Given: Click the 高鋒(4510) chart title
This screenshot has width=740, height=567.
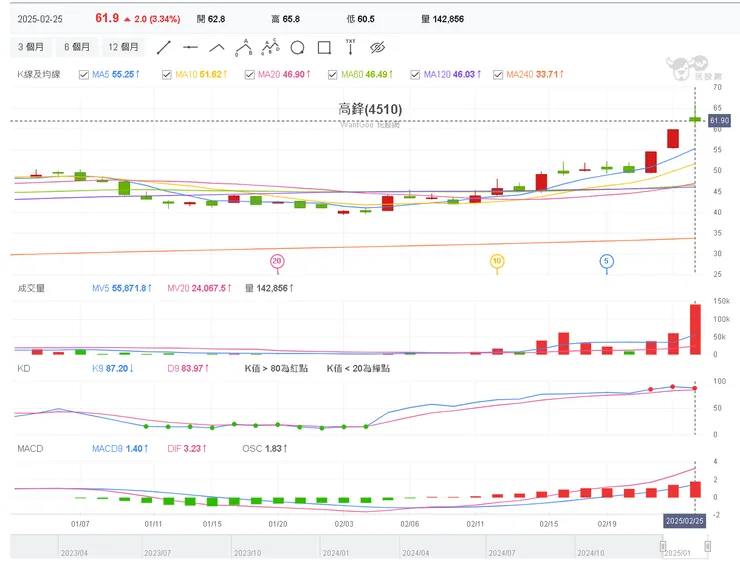Looking at the screenshot, I should click(370, 109).
